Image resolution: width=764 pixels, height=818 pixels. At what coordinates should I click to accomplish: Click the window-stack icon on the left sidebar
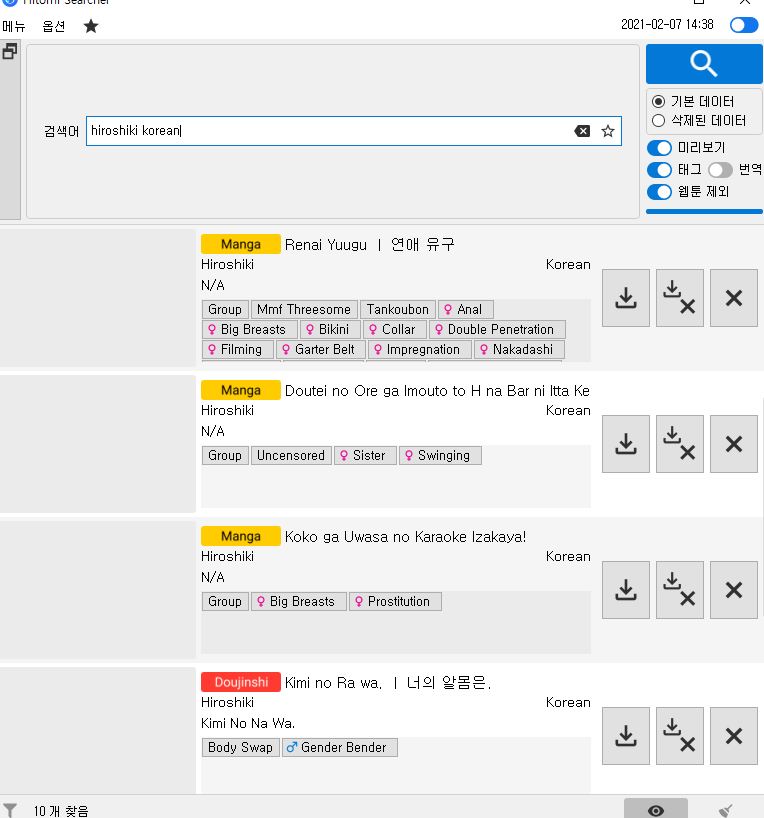tap(9, 52)
